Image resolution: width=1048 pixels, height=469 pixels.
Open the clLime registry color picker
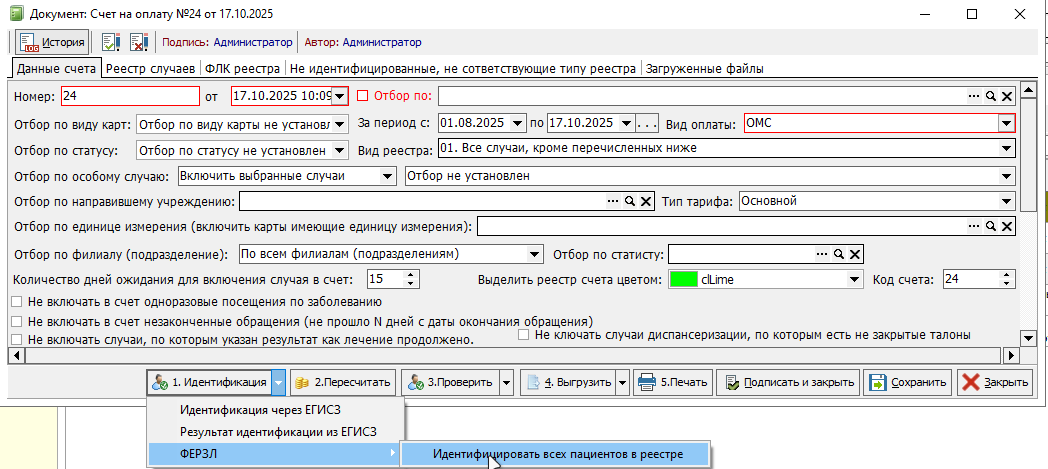(854, 280)
